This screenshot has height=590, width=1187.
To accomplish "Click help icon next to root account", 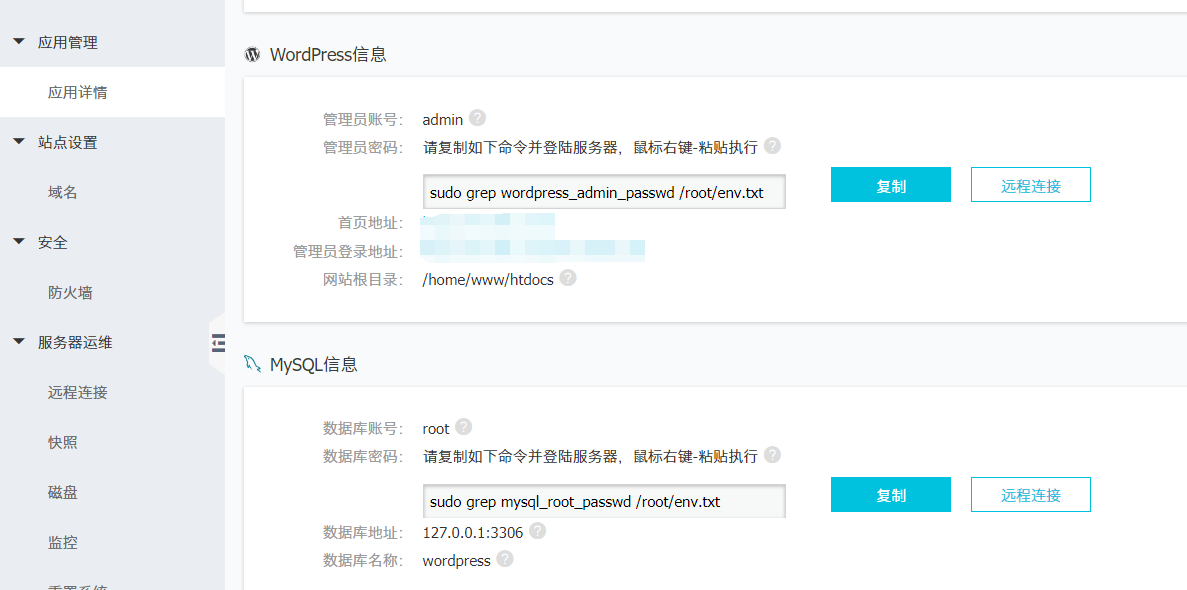I will click(464, 427).
